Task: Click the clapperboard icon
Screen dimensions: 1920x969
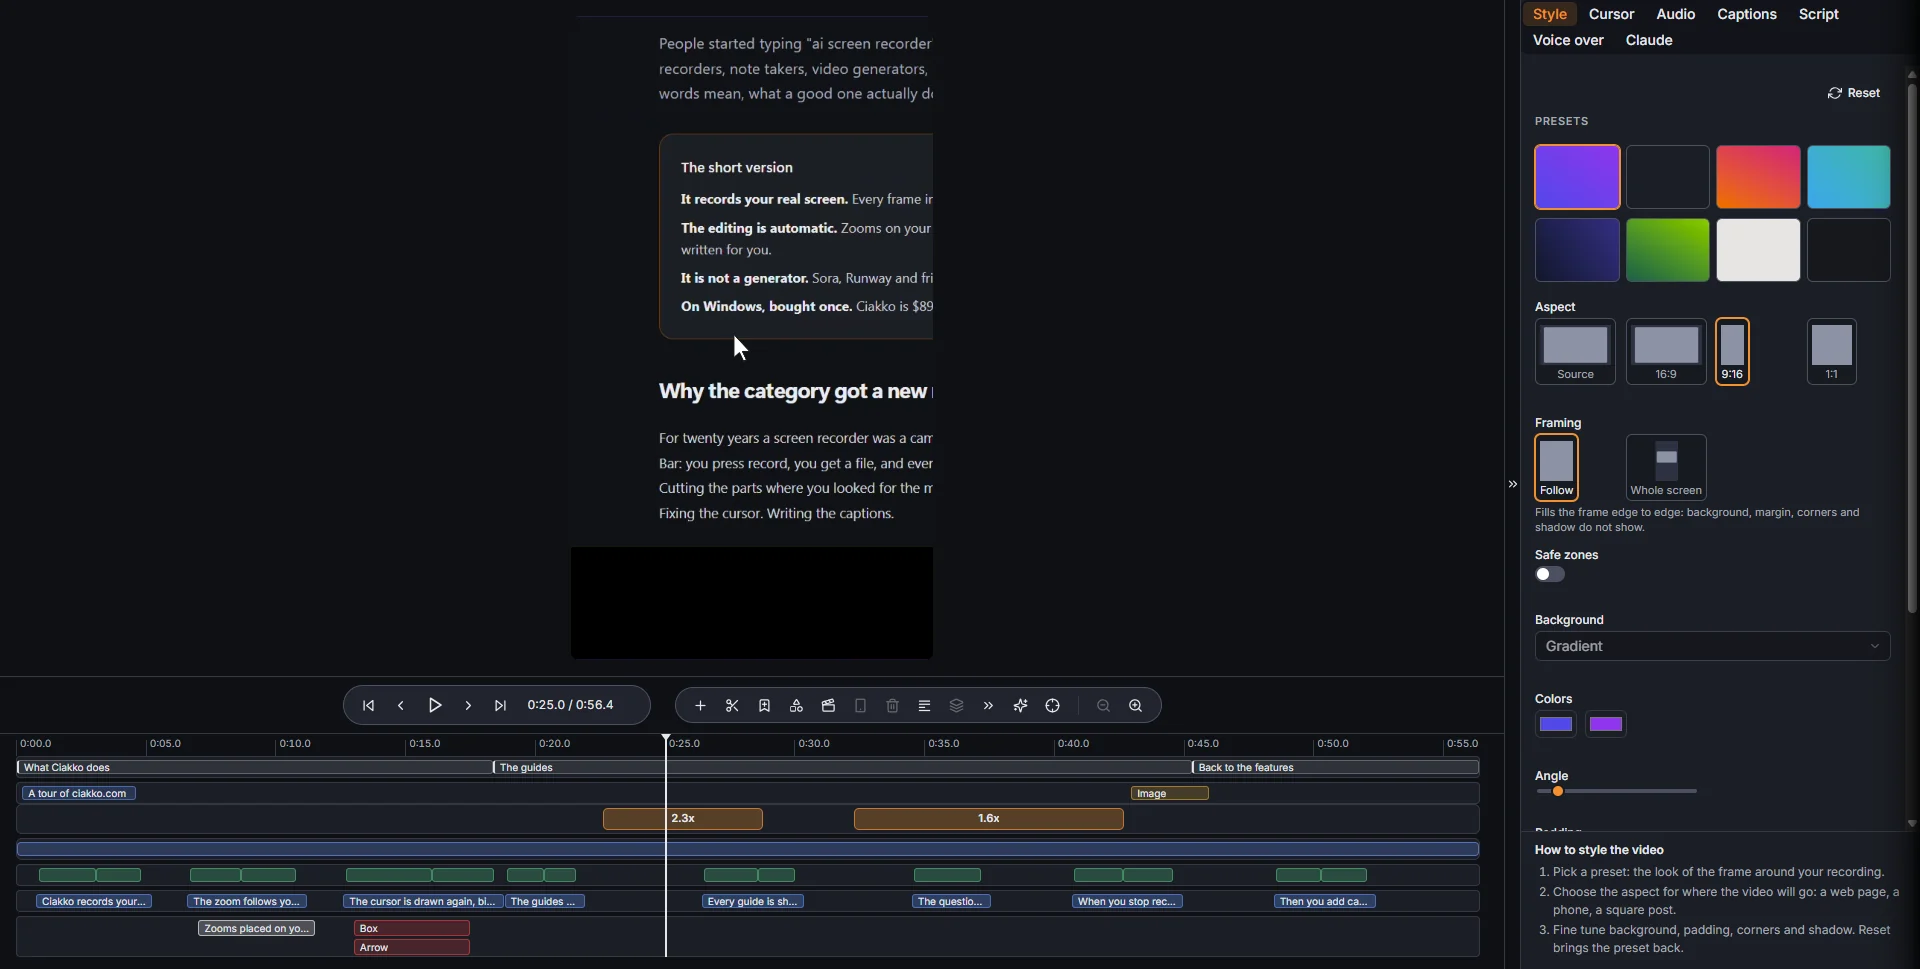Action: click(828, 706)
